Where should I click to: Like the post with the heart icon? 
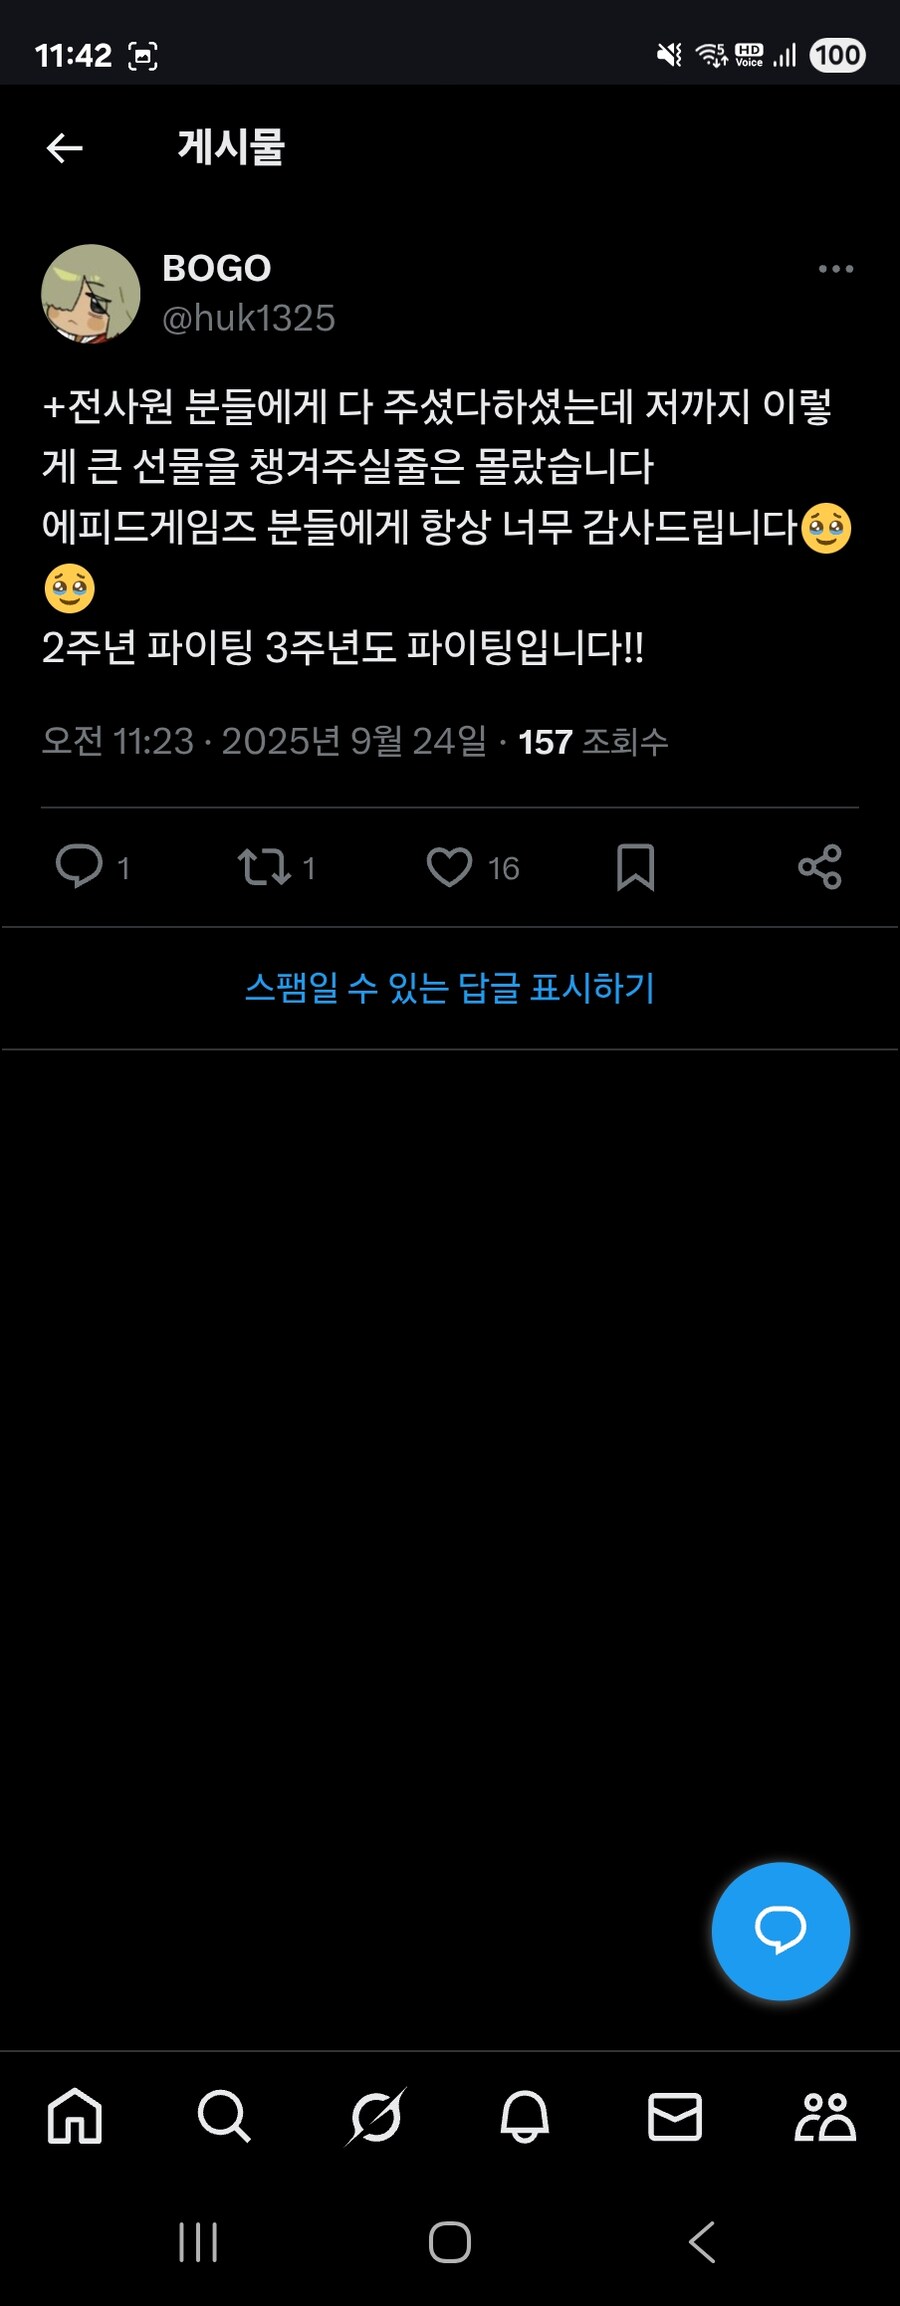[x=449, y=866]
